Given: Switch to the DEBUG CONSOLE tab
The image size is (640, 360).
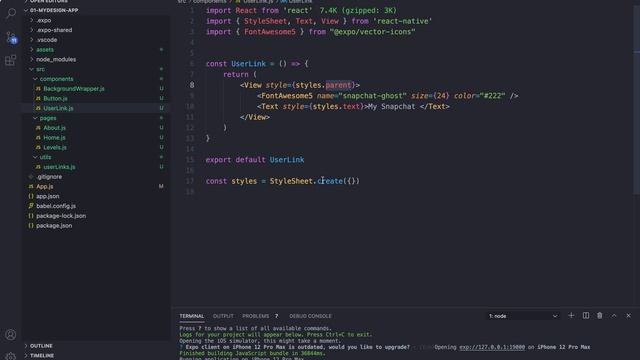Looking at the screenshot, I should tap(310, 316).
